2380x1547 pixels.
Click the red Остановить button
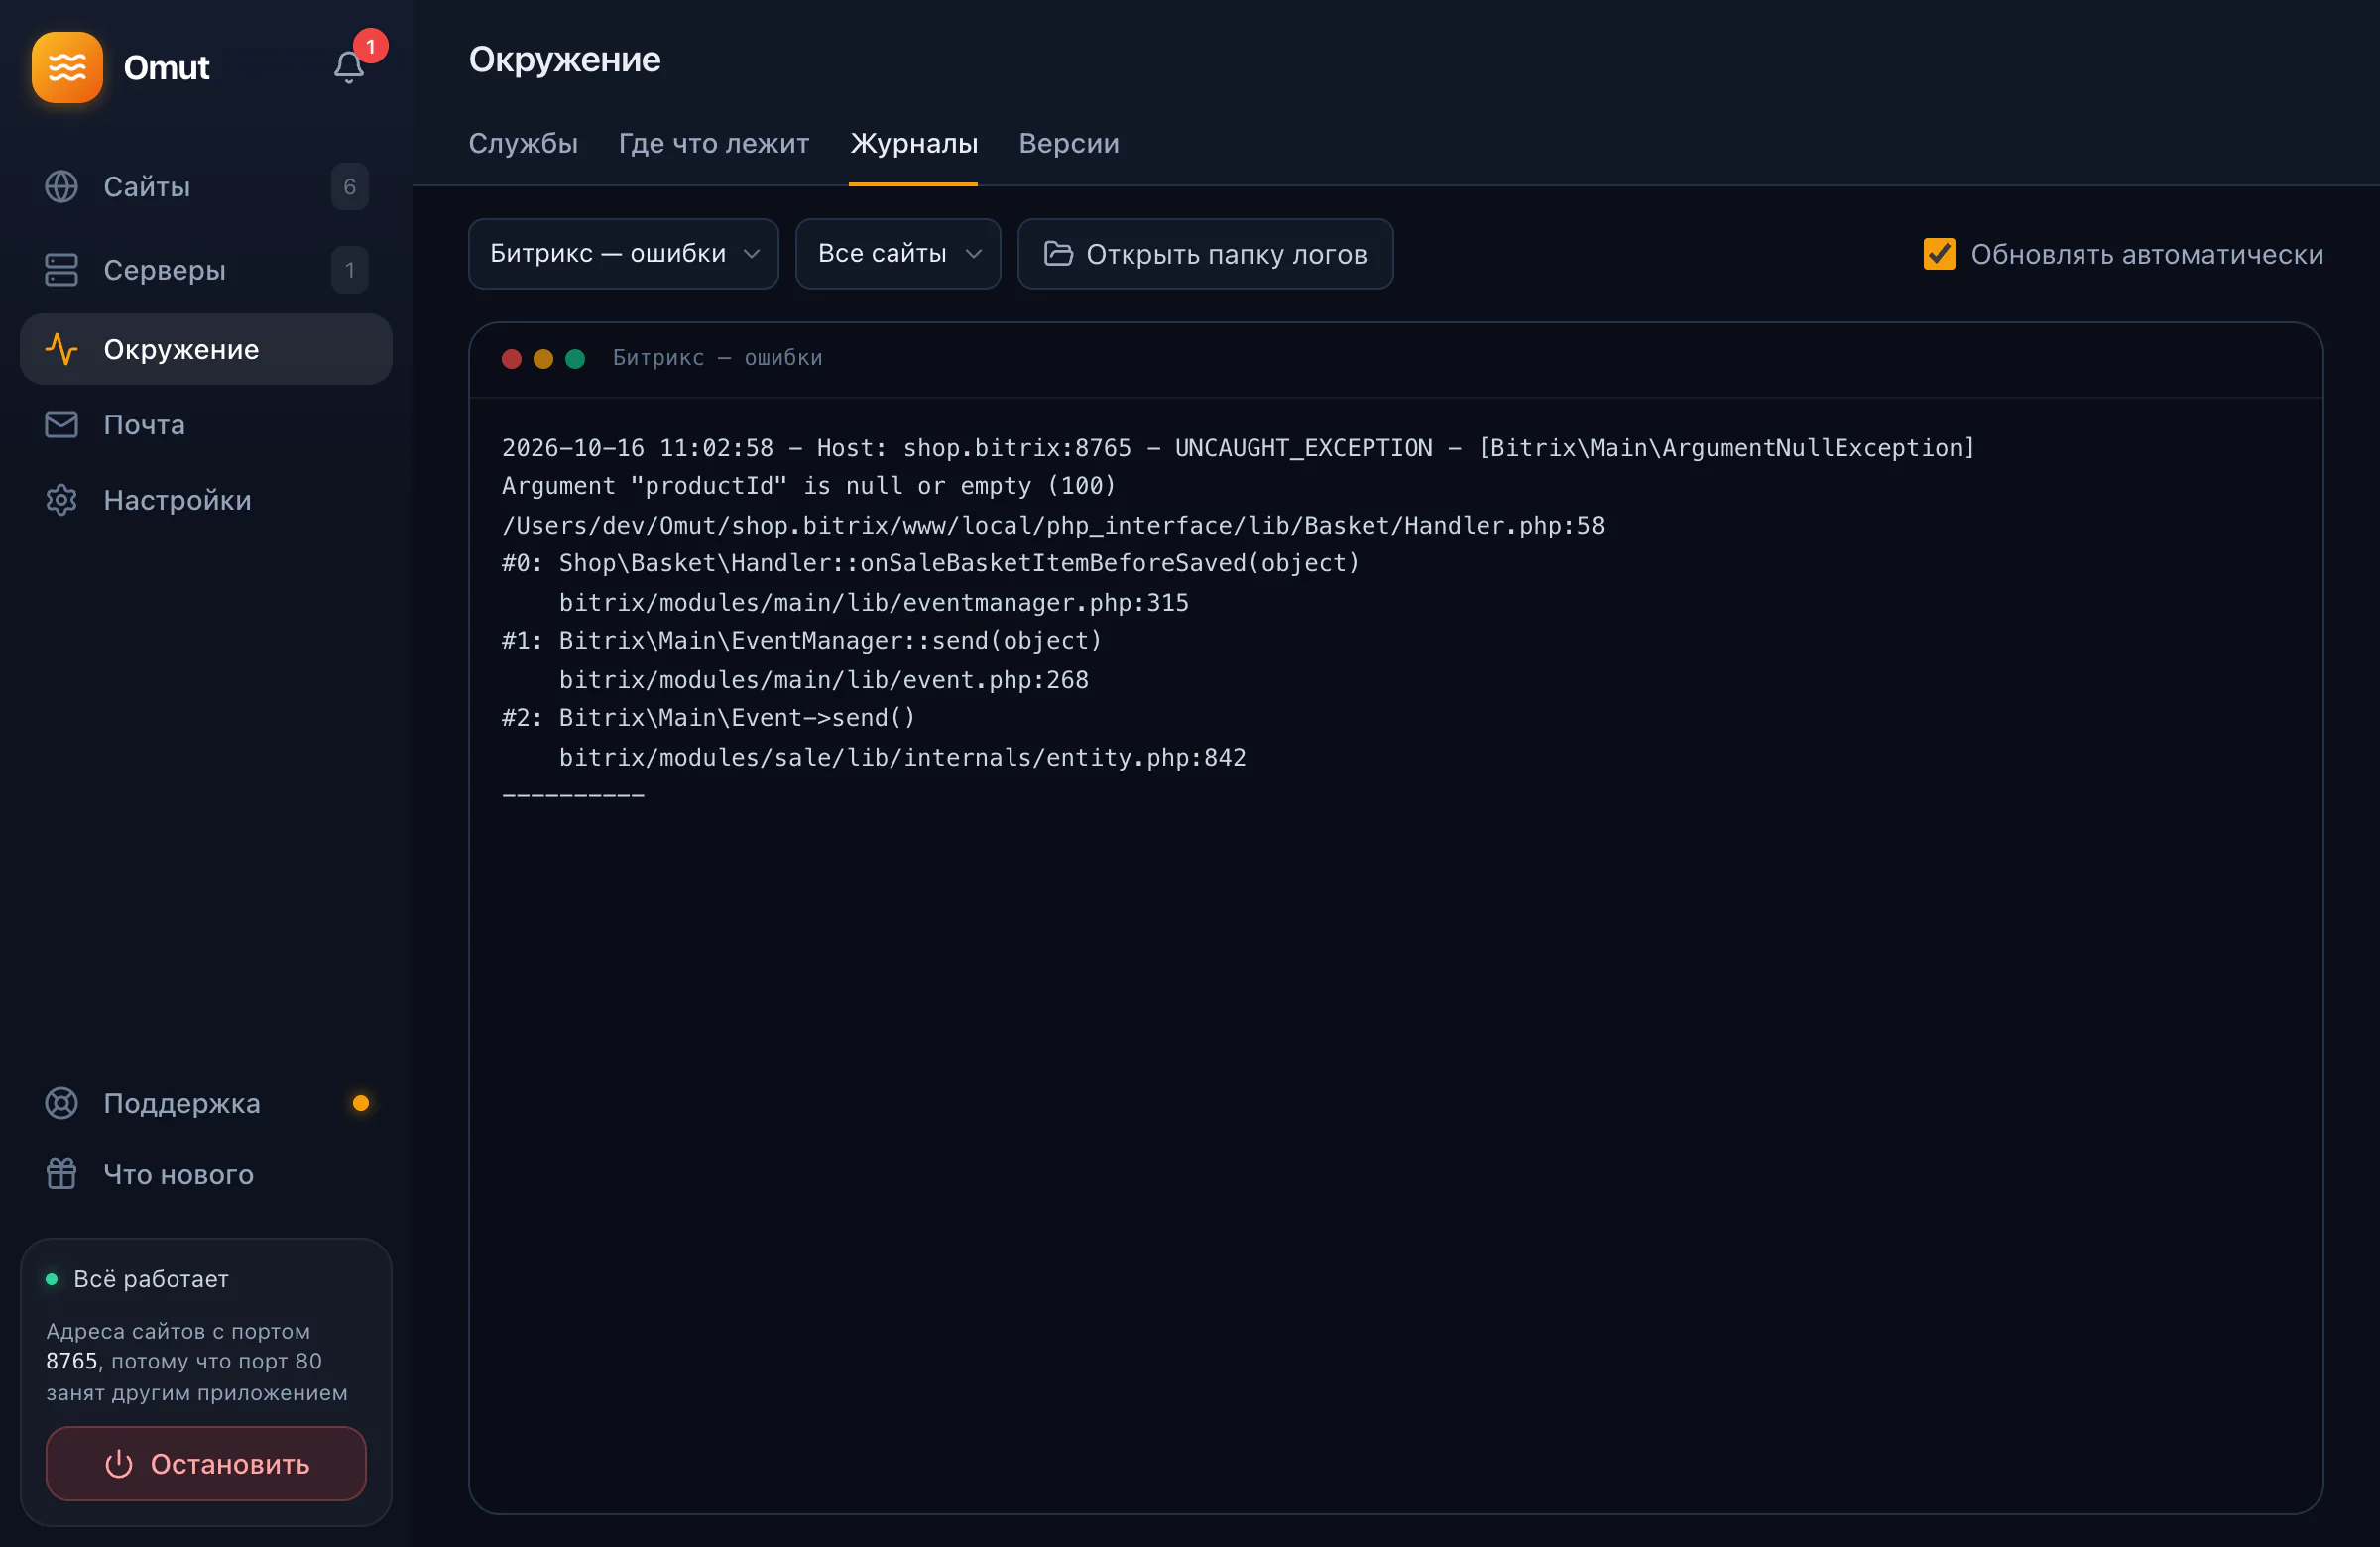[x=206, y=1464]
